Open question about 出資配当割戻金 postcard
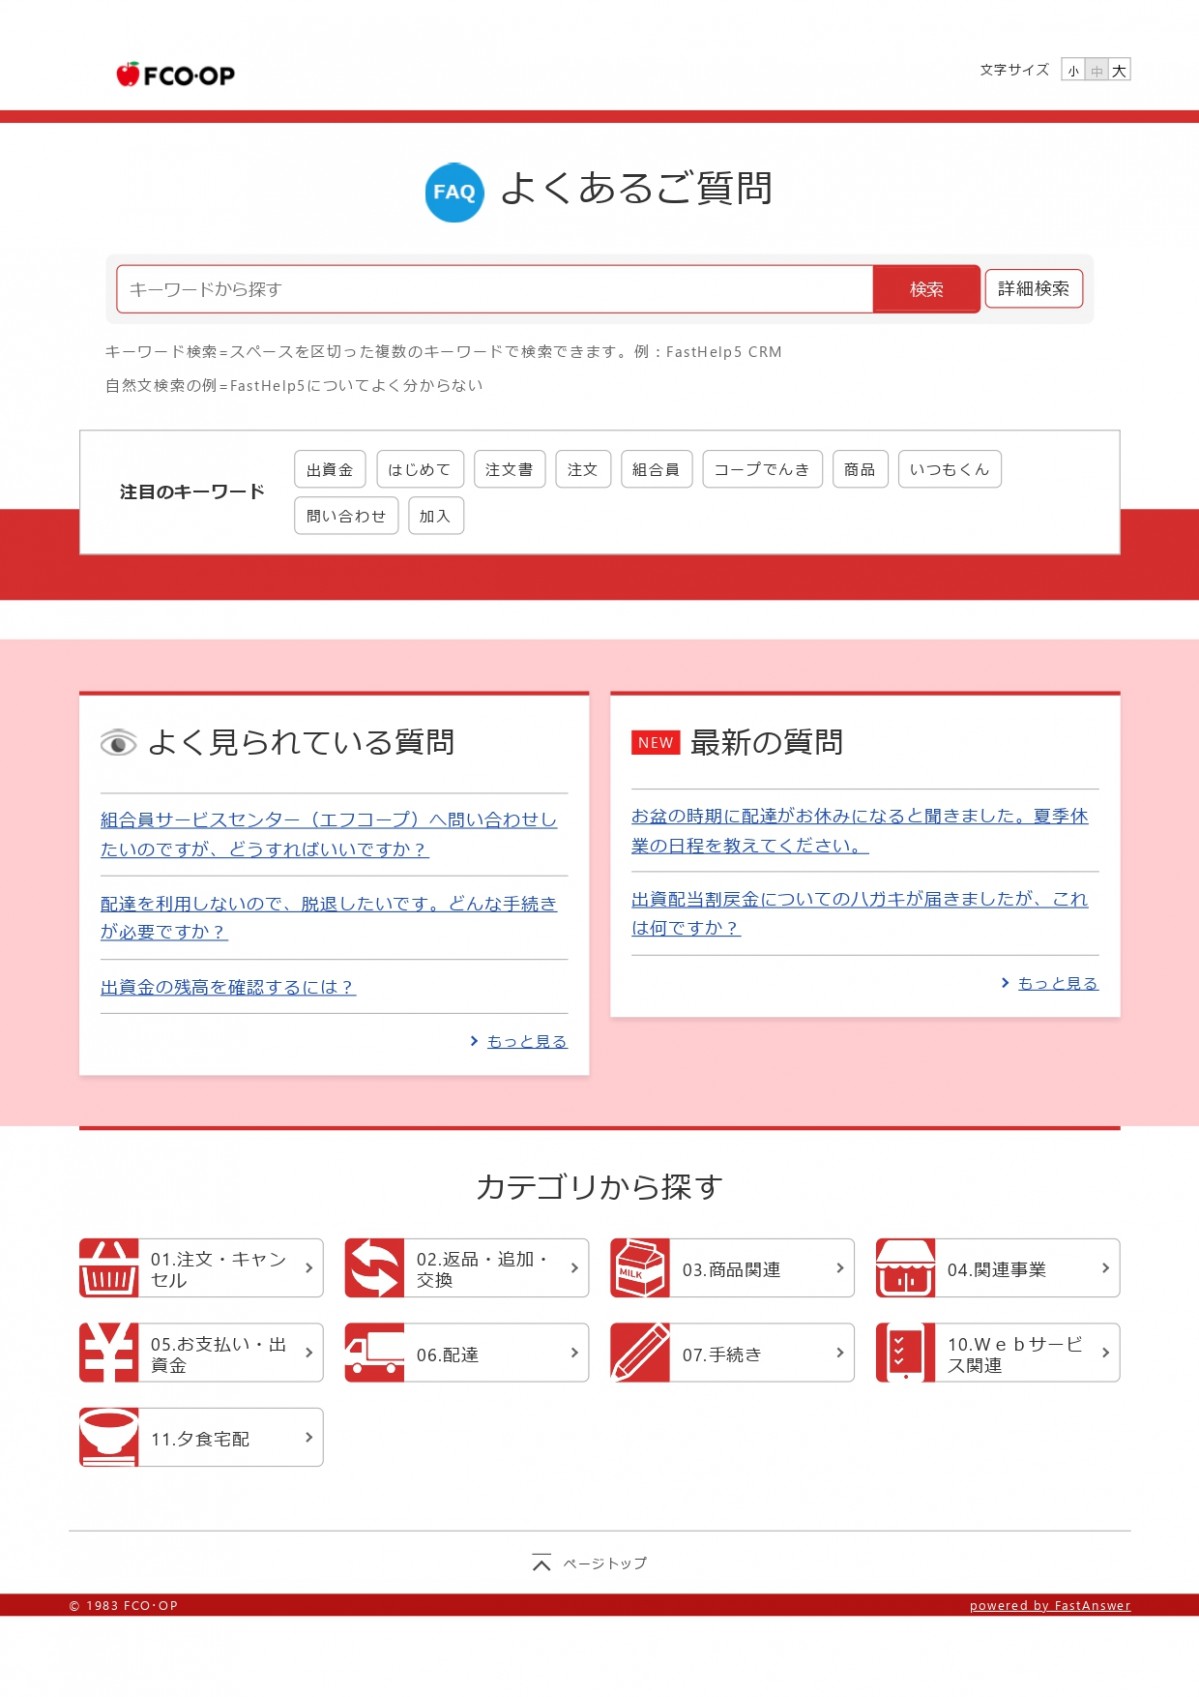 click(860, 913)
